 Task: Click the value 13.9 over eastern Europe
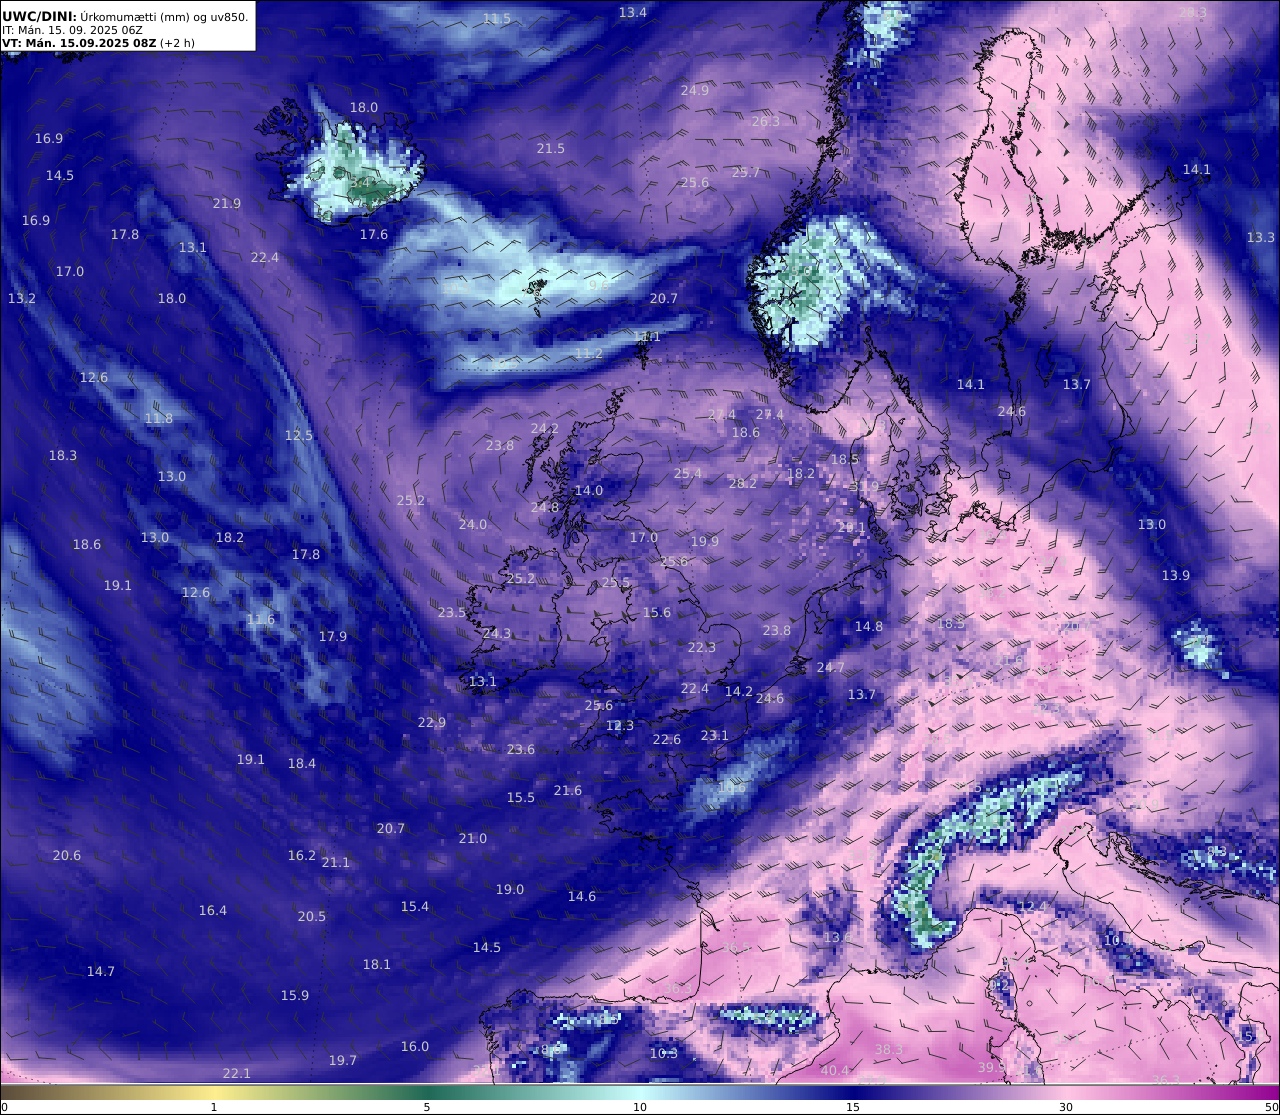coord(1176,575)
